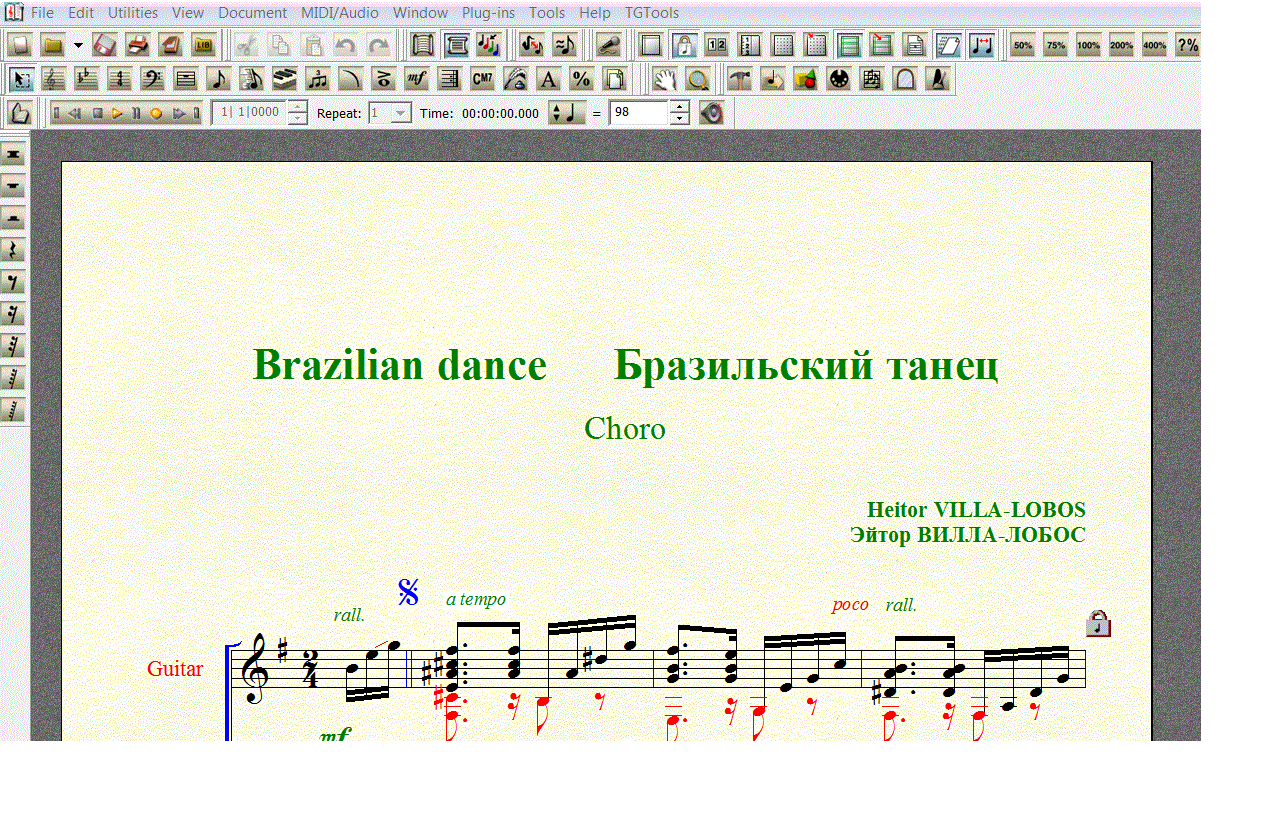Open the TGTools menu

[x=652, y=13]
